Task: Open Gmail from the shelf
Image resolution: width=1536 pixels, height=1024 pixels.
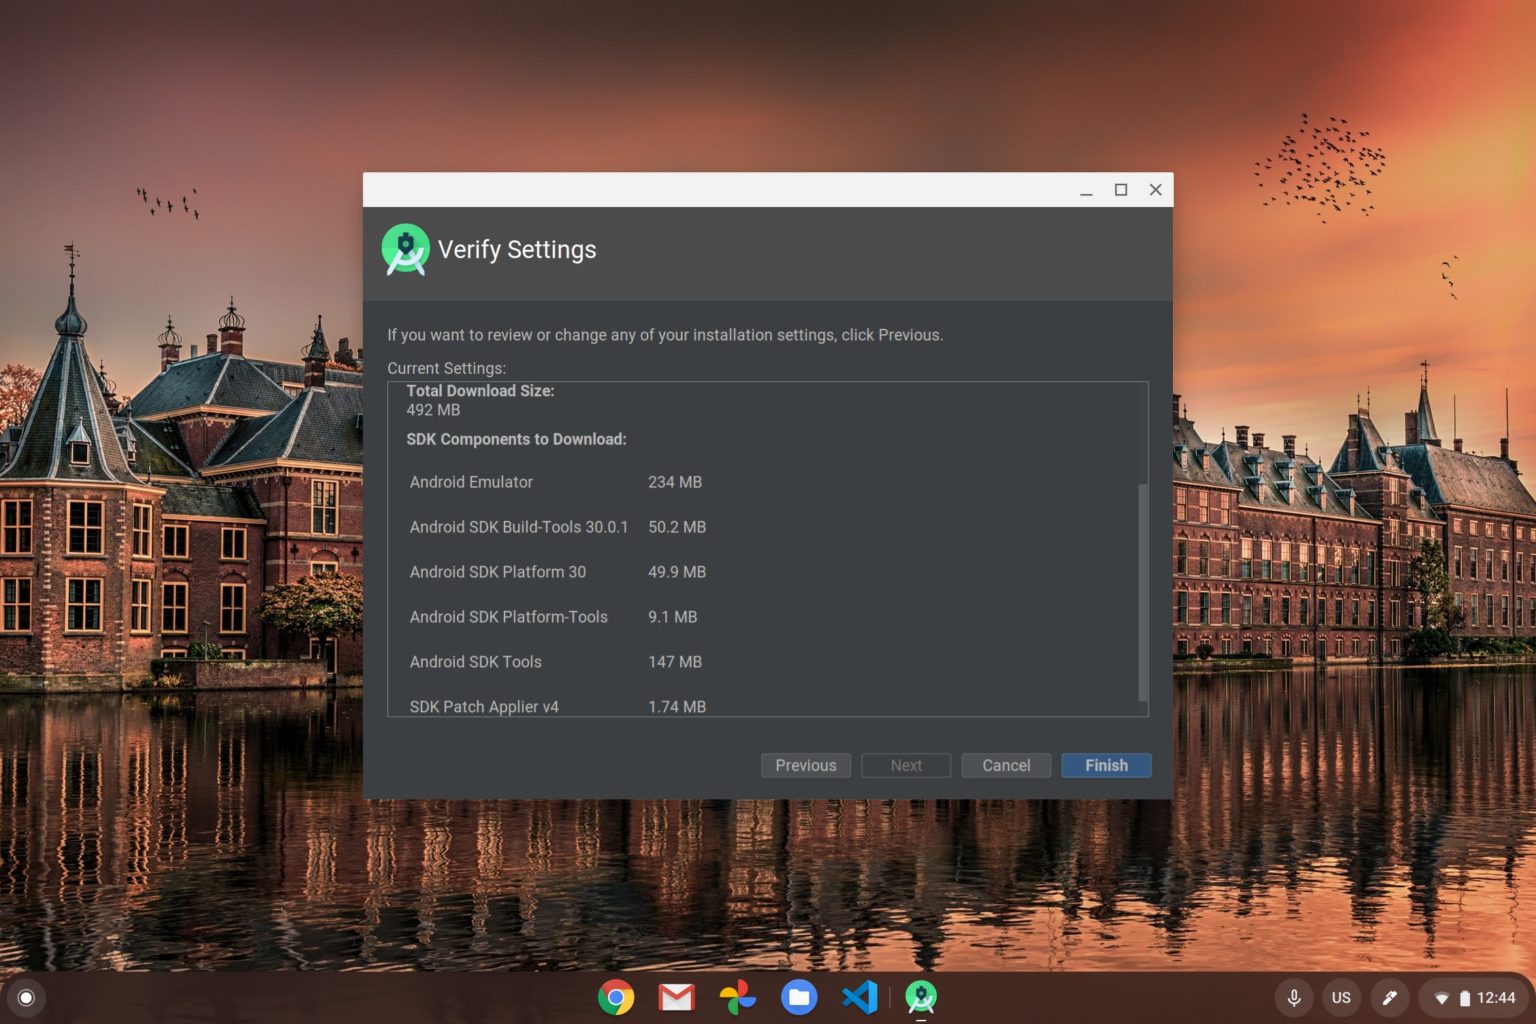Action: point(678,997)
